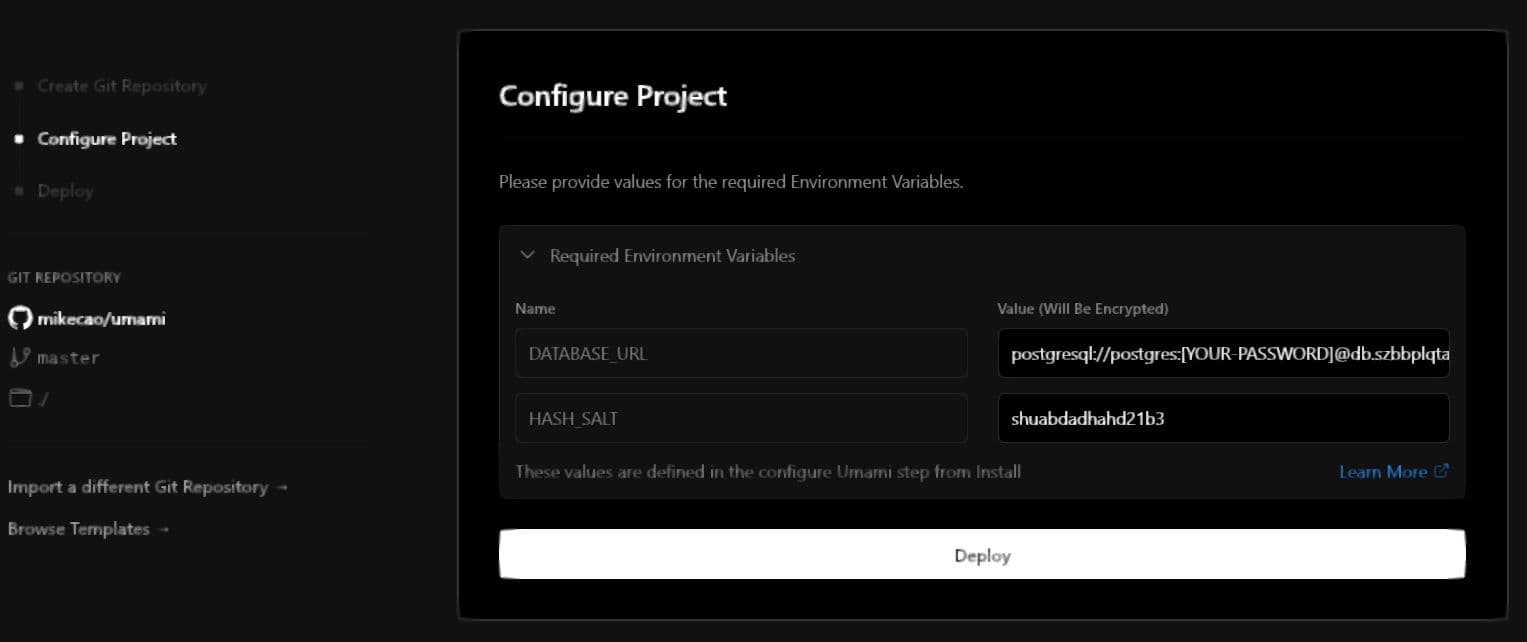This screenshot has height=642, width=1527.
Task: Open Import a different Git Repository
Action: tap(137, 487)
